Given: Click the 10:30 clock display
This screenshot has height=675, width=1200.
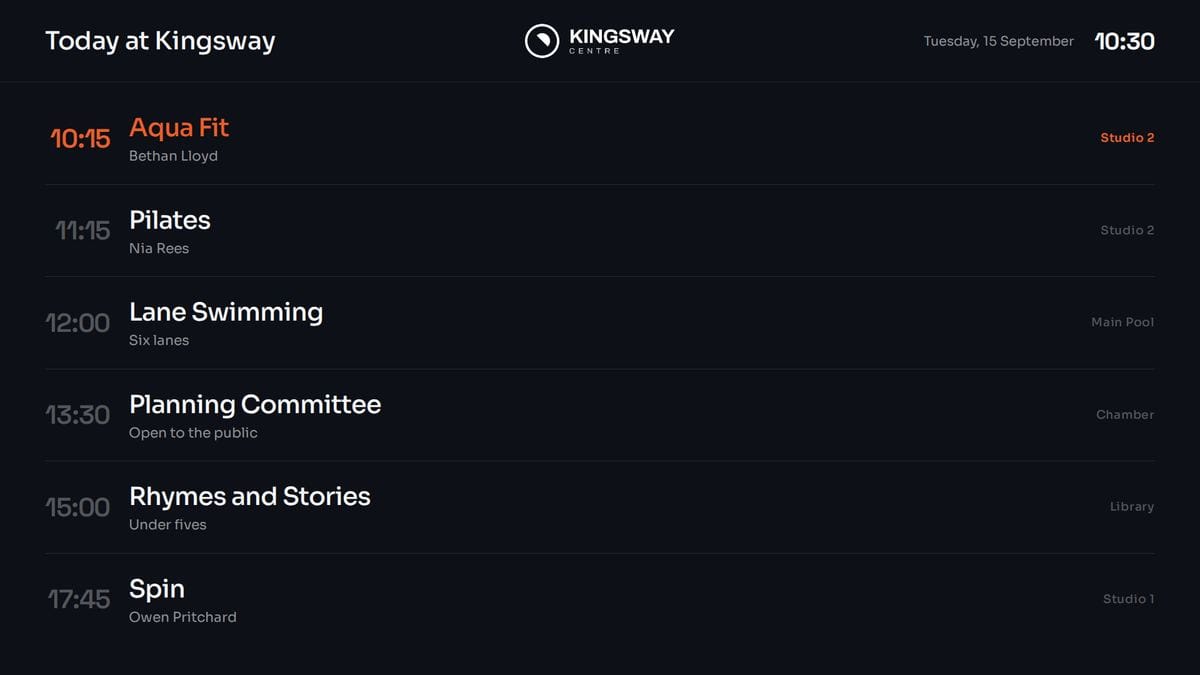Looking at the screenshot, I should (1125, 41).
